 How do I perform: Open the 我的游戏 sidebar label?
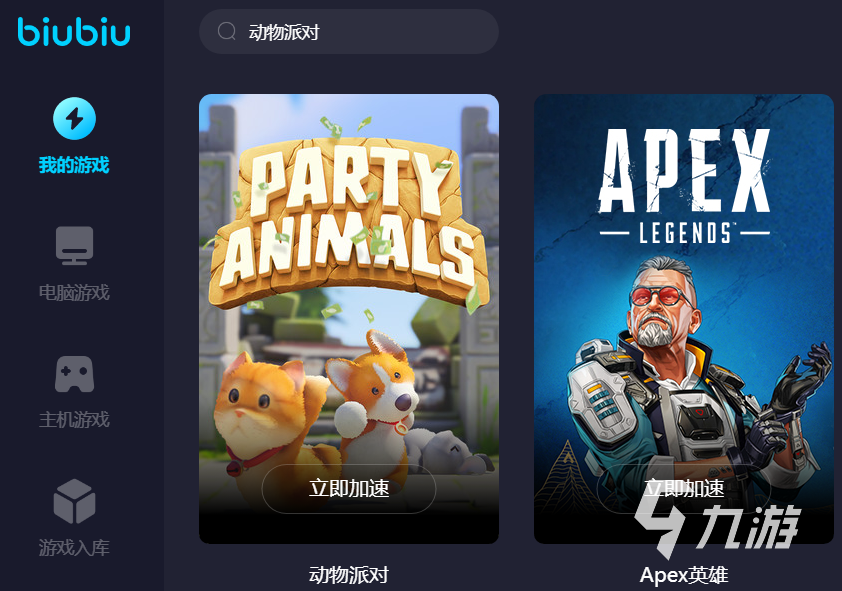(74, 165)
